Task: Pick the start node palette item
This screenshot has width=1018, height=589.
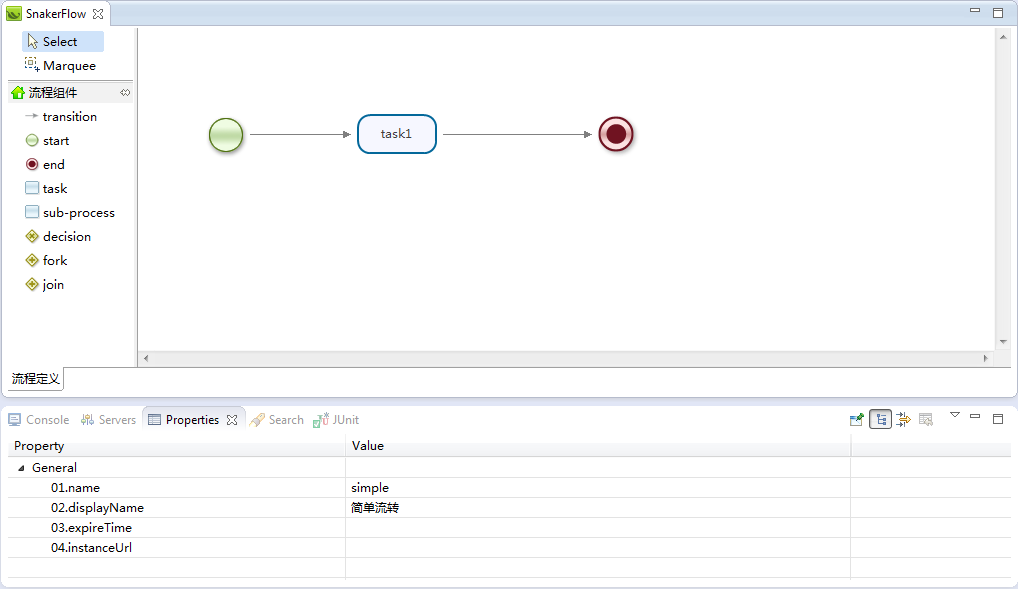Action: tap(48, 141)
